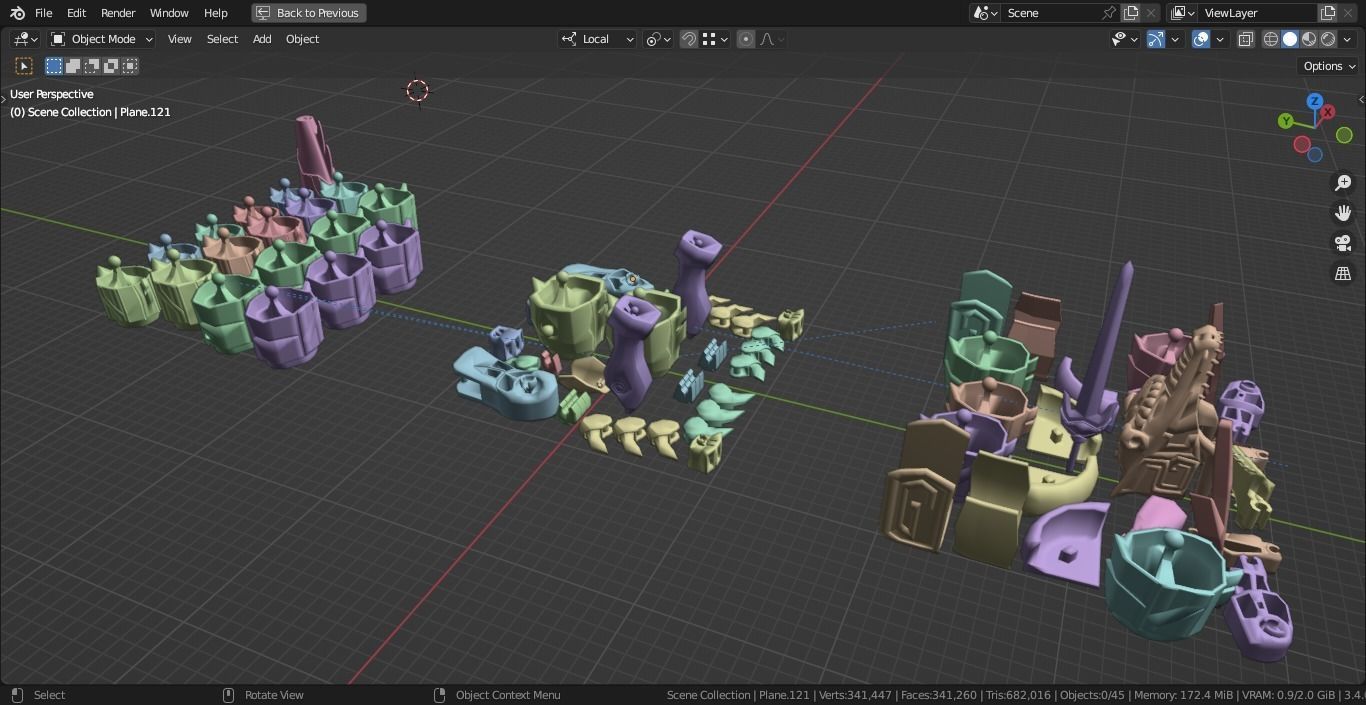1366x705 pixels.
Task: Open the shading options dropdown
Action: click(x=1348, y=39)
